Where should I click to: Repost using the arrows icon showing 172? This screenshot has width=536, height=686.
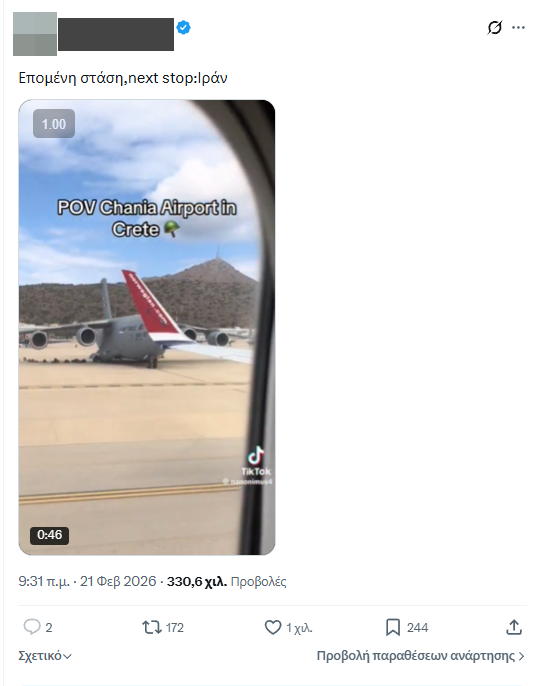click(x=151, y=627)
